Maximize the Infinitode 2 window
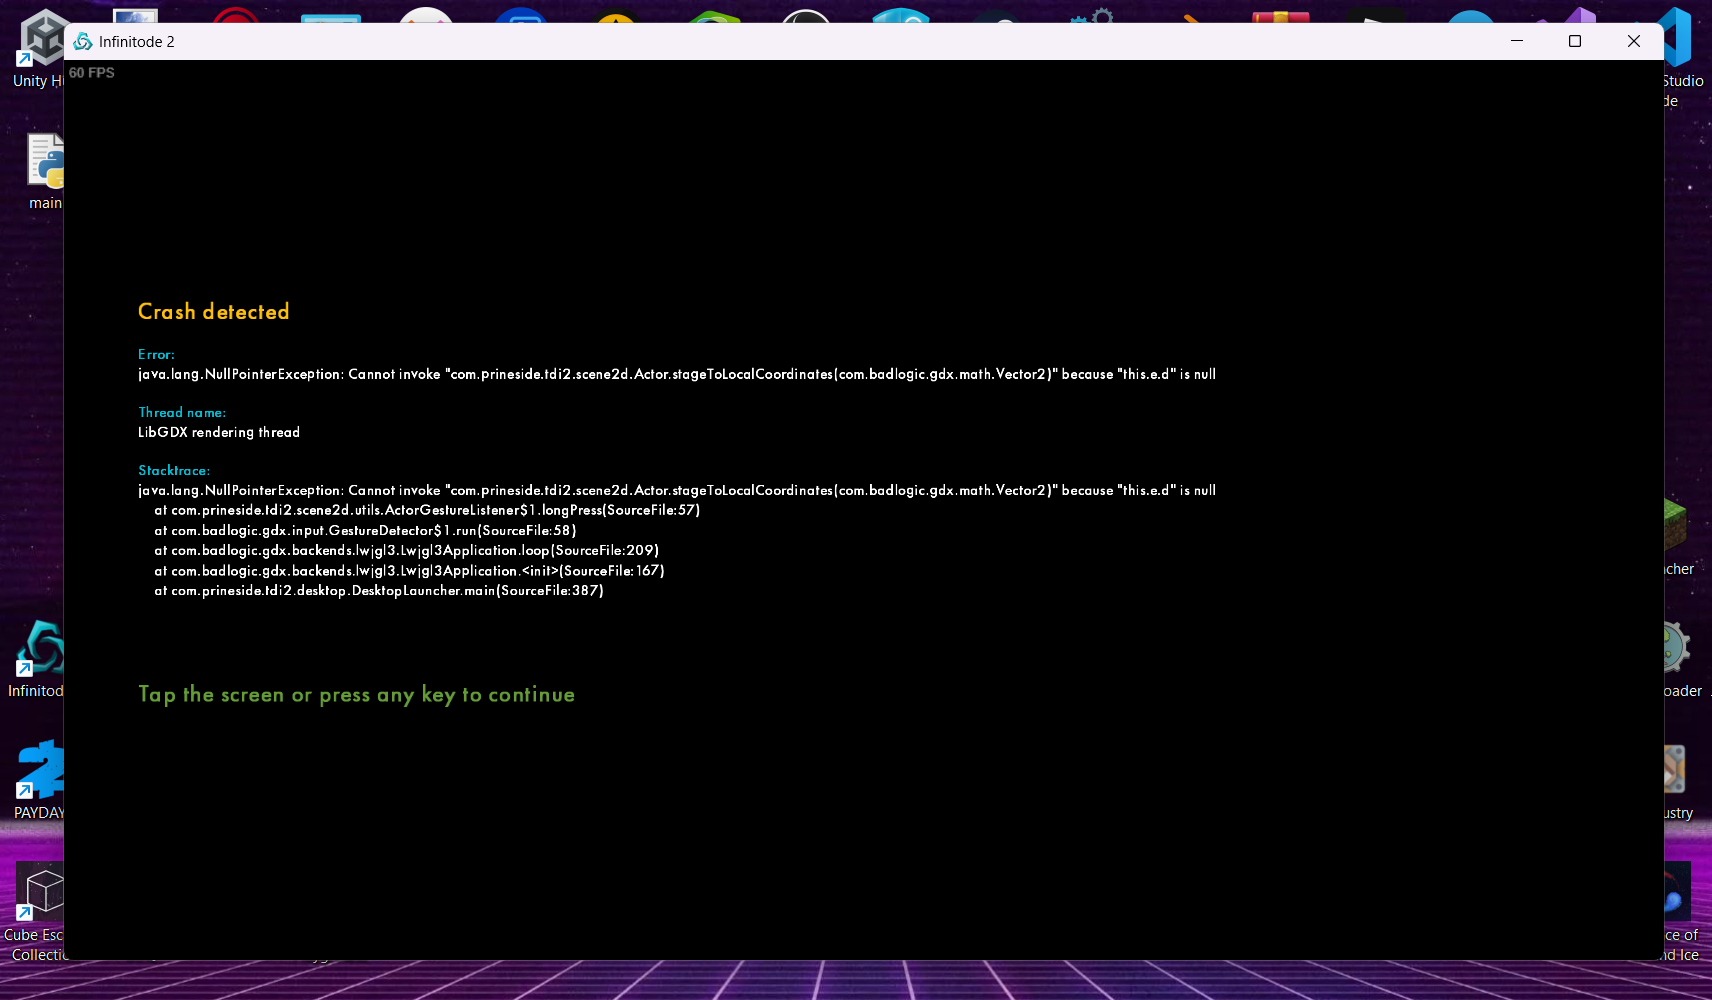This screenshot has width=1712, height=1000. pos(1575,41)
